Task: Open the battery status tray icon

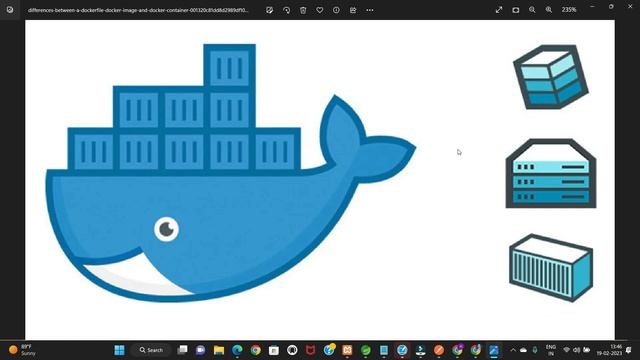Action: click(587, 350)
